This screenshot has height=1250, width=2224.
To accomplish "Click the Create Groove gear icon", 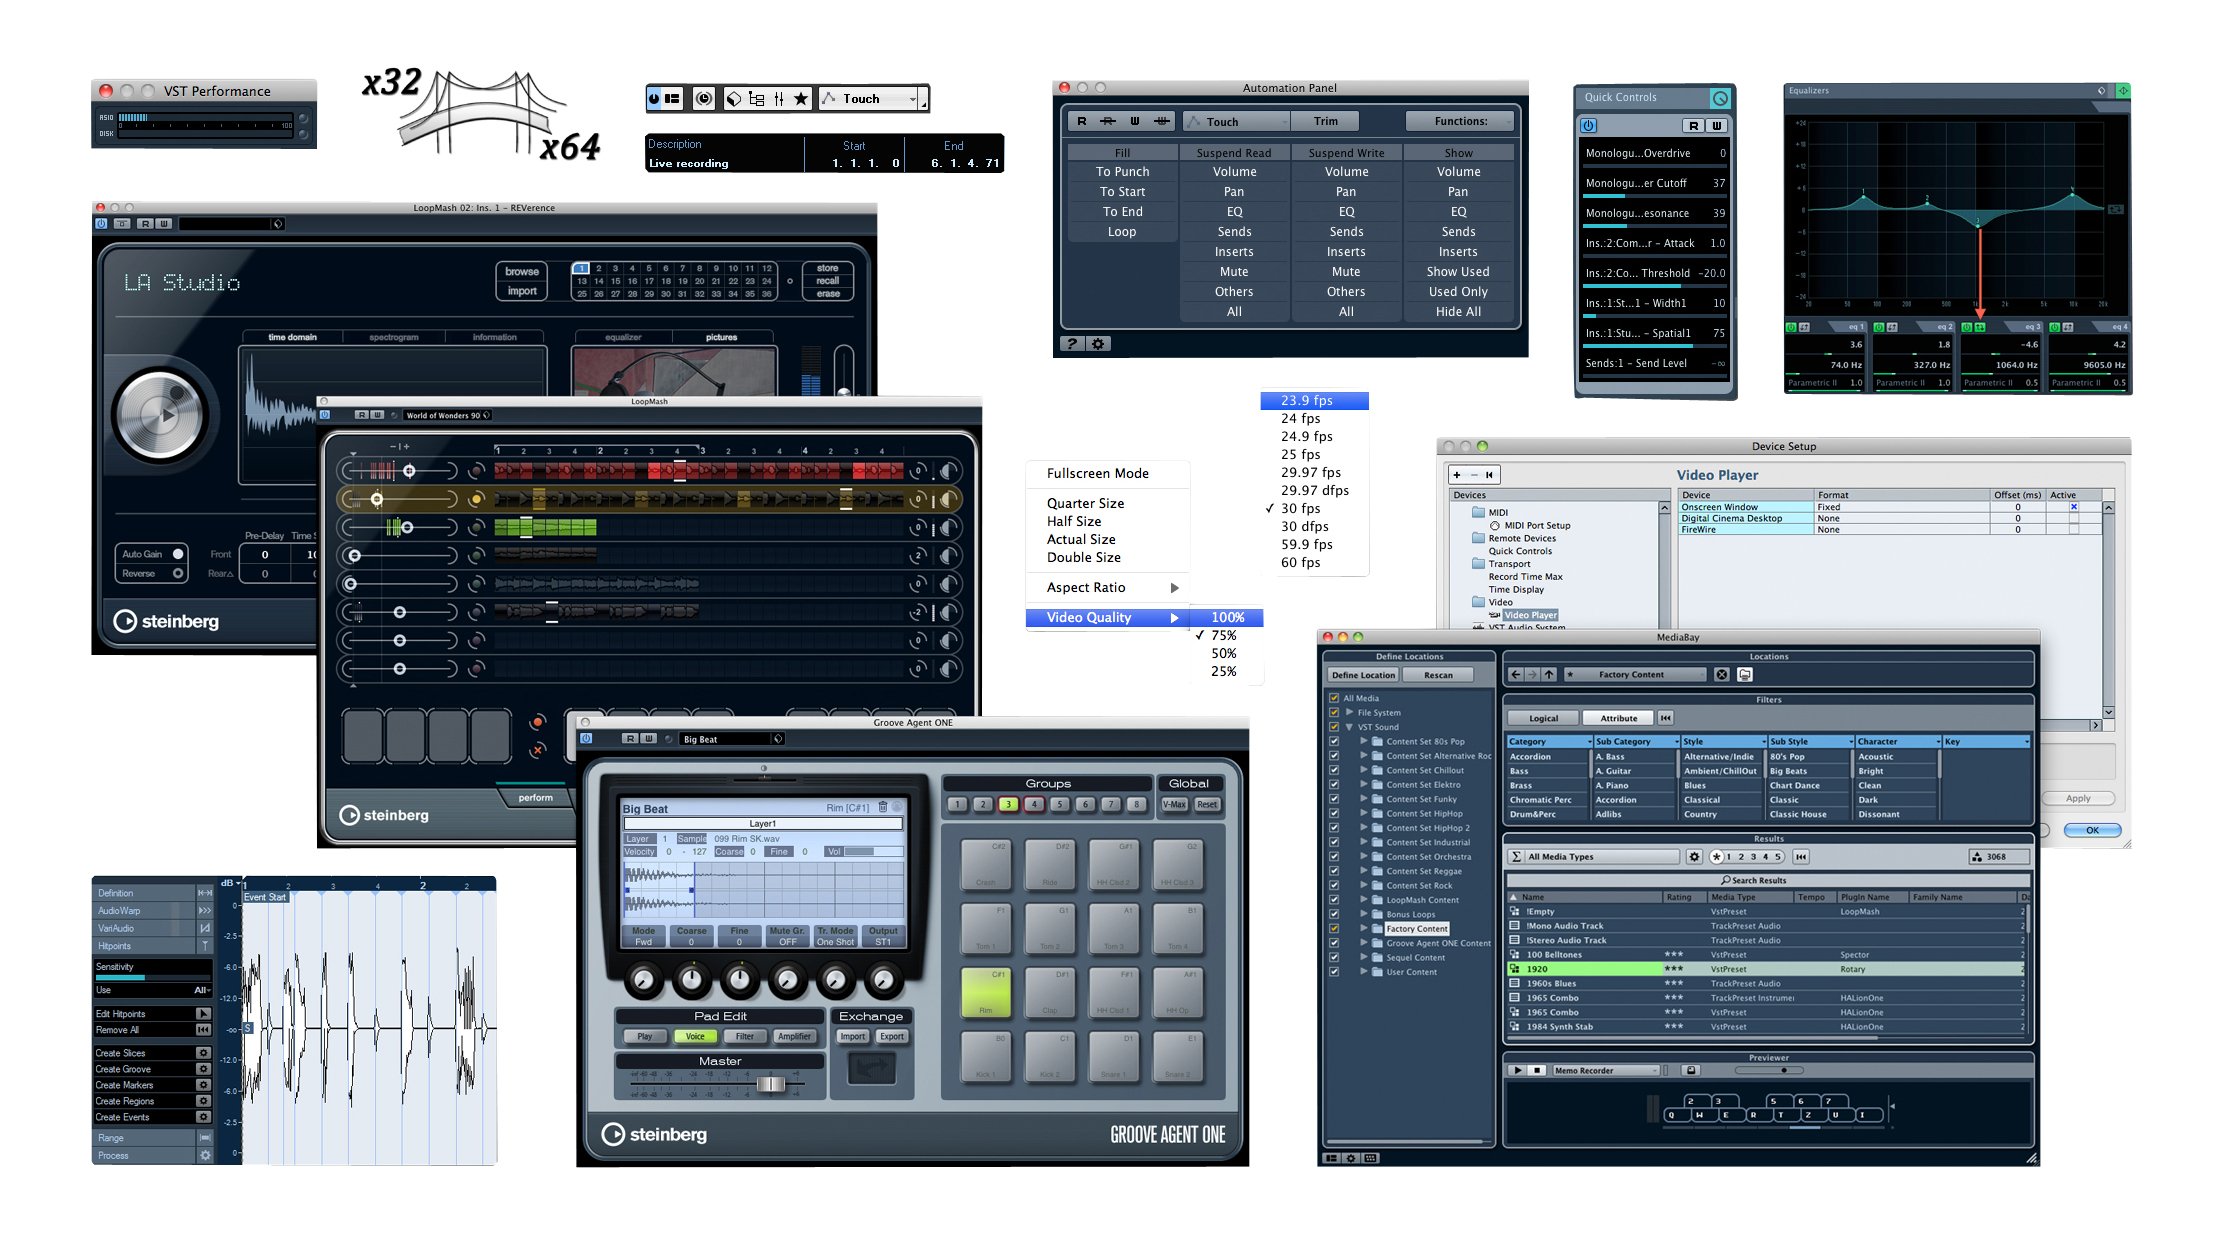I will [x=203, y=1069].
